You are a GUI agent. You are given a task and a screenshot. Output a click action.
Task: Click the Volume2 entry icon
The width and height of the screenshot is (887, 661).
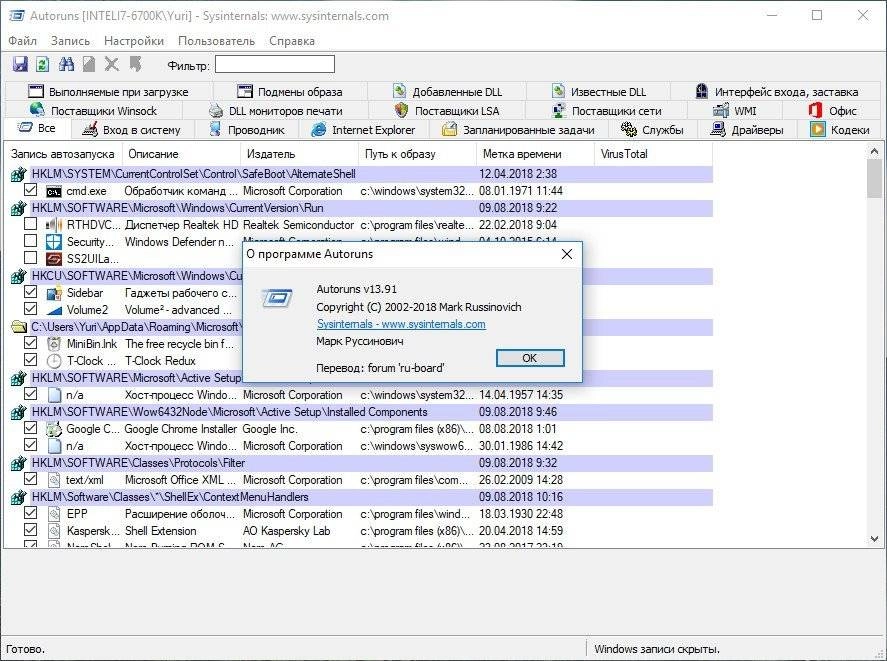pos(54,310)
